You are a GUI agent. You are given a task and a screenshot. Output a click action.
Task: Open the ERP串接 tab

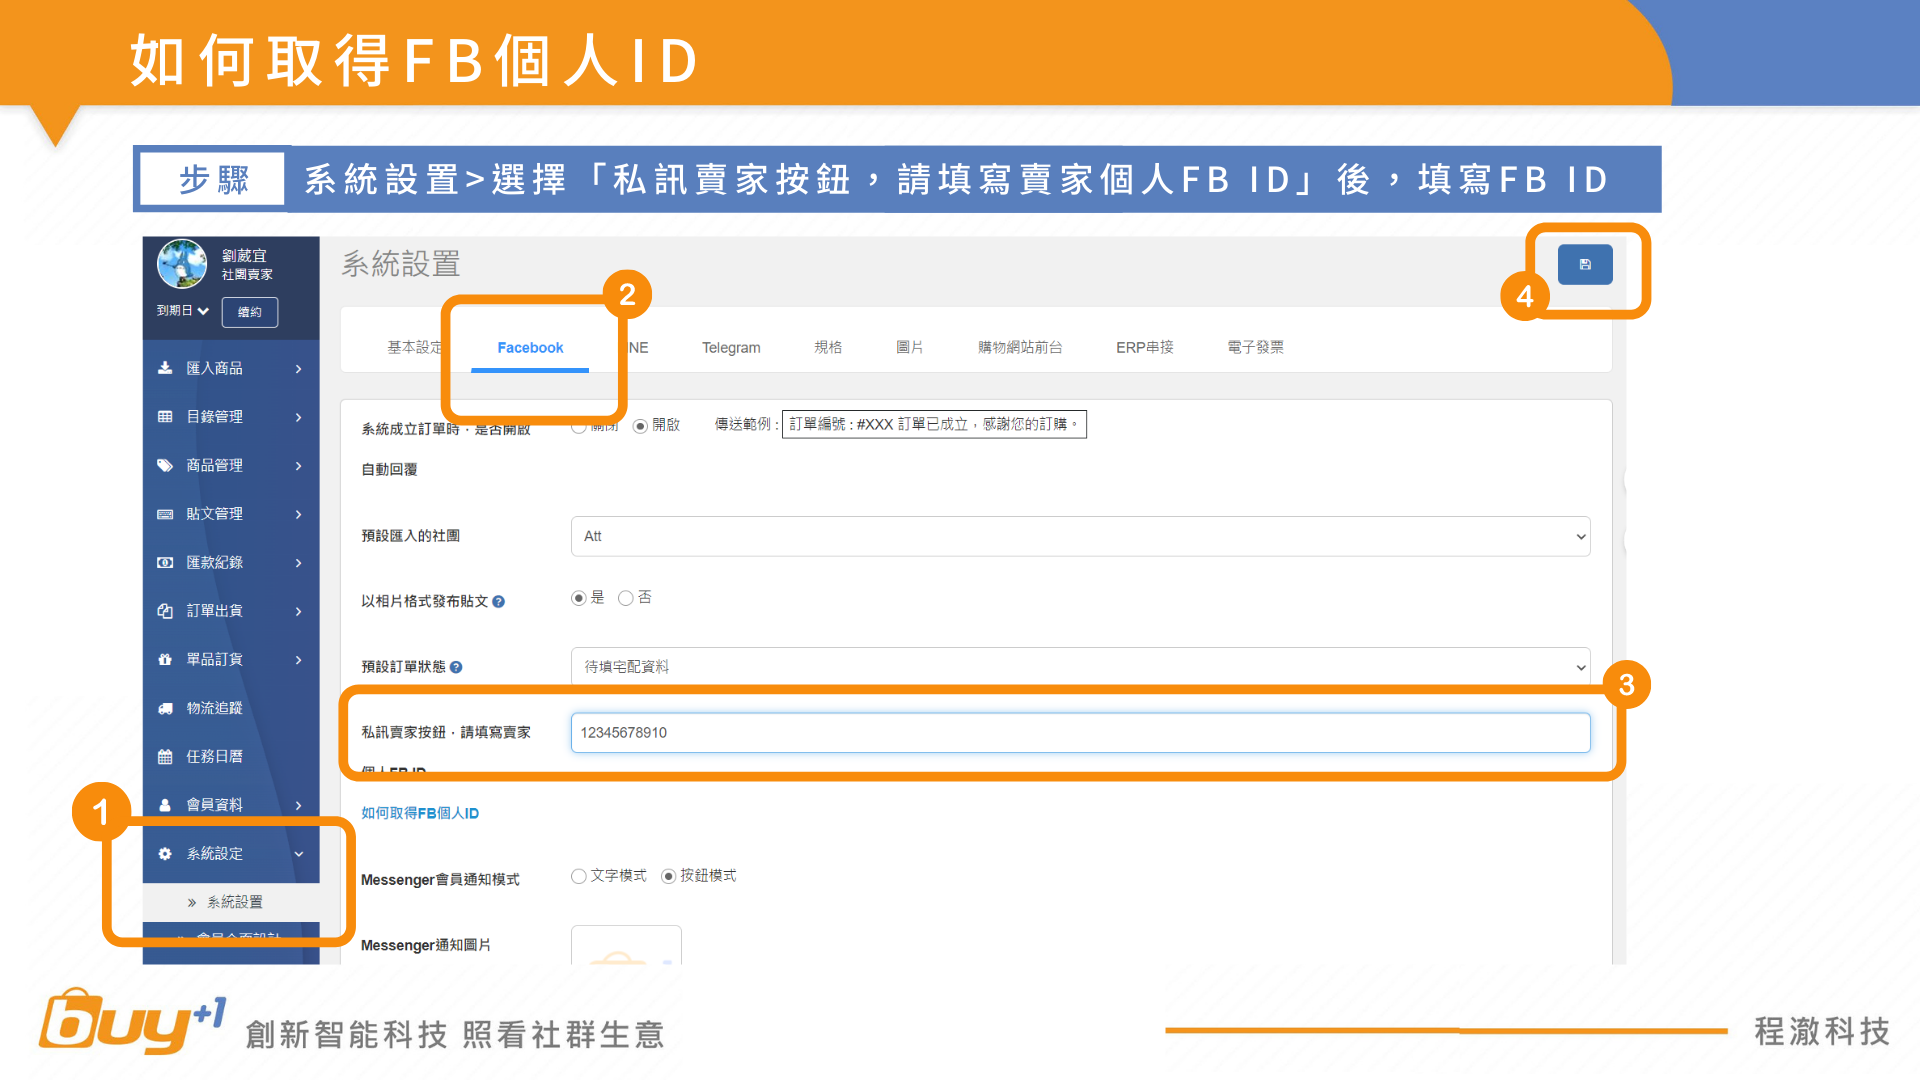point(1144,348)
